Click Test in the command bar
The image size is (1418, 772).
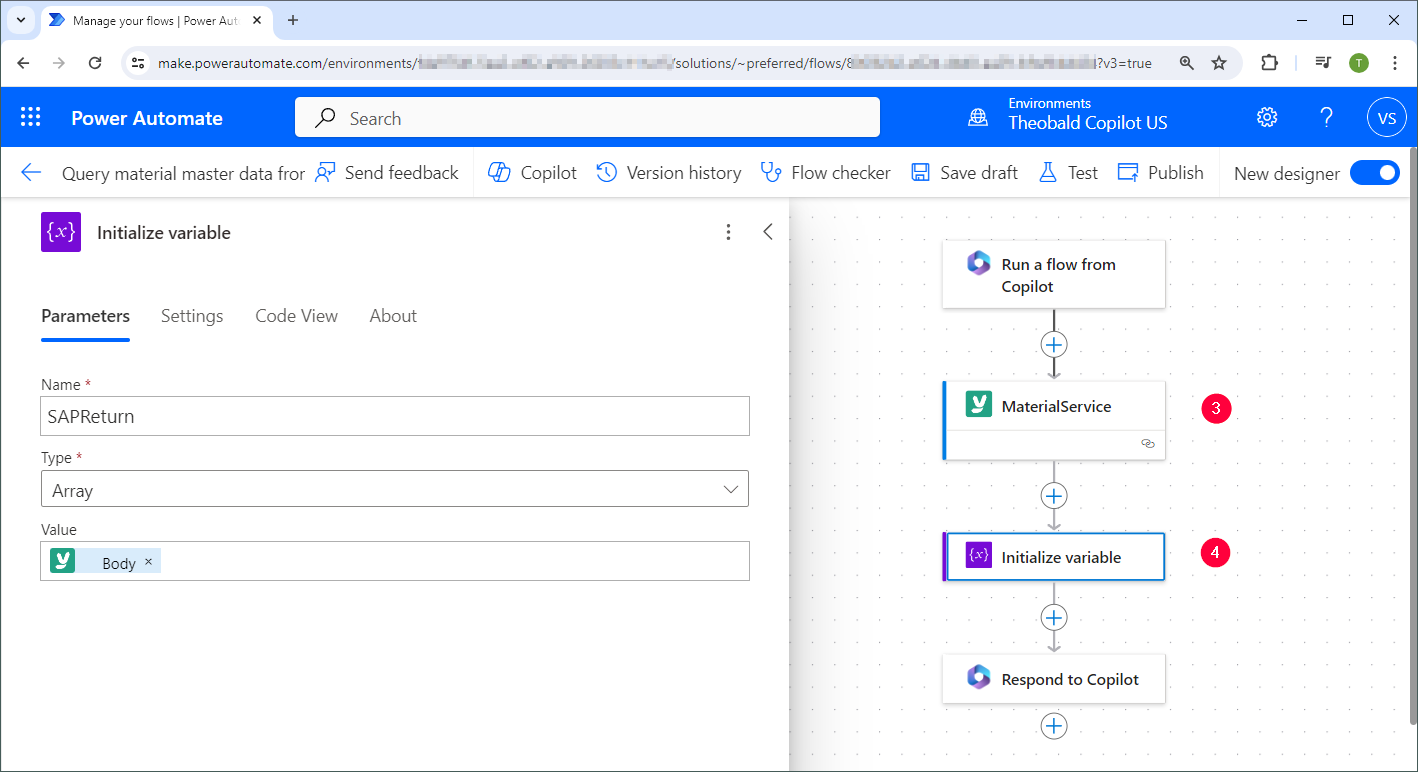coord(1068,173)
